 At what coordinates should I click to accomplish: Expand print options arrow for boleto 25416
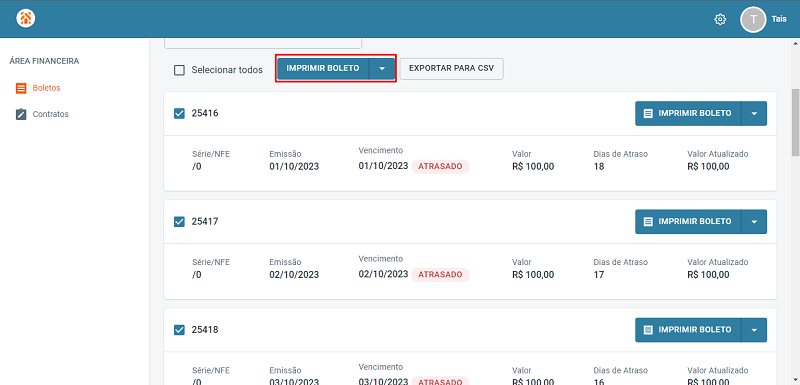point(754,113)
